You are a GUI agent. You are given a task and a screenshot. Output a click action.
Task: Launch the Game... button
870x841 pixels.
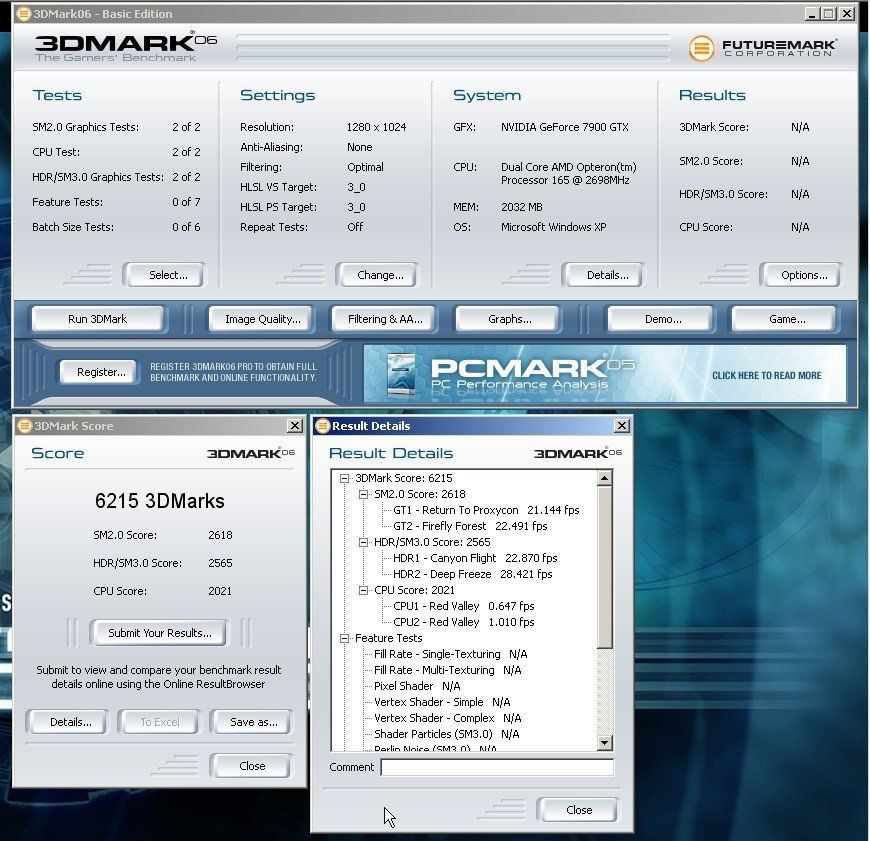(784, 320)
